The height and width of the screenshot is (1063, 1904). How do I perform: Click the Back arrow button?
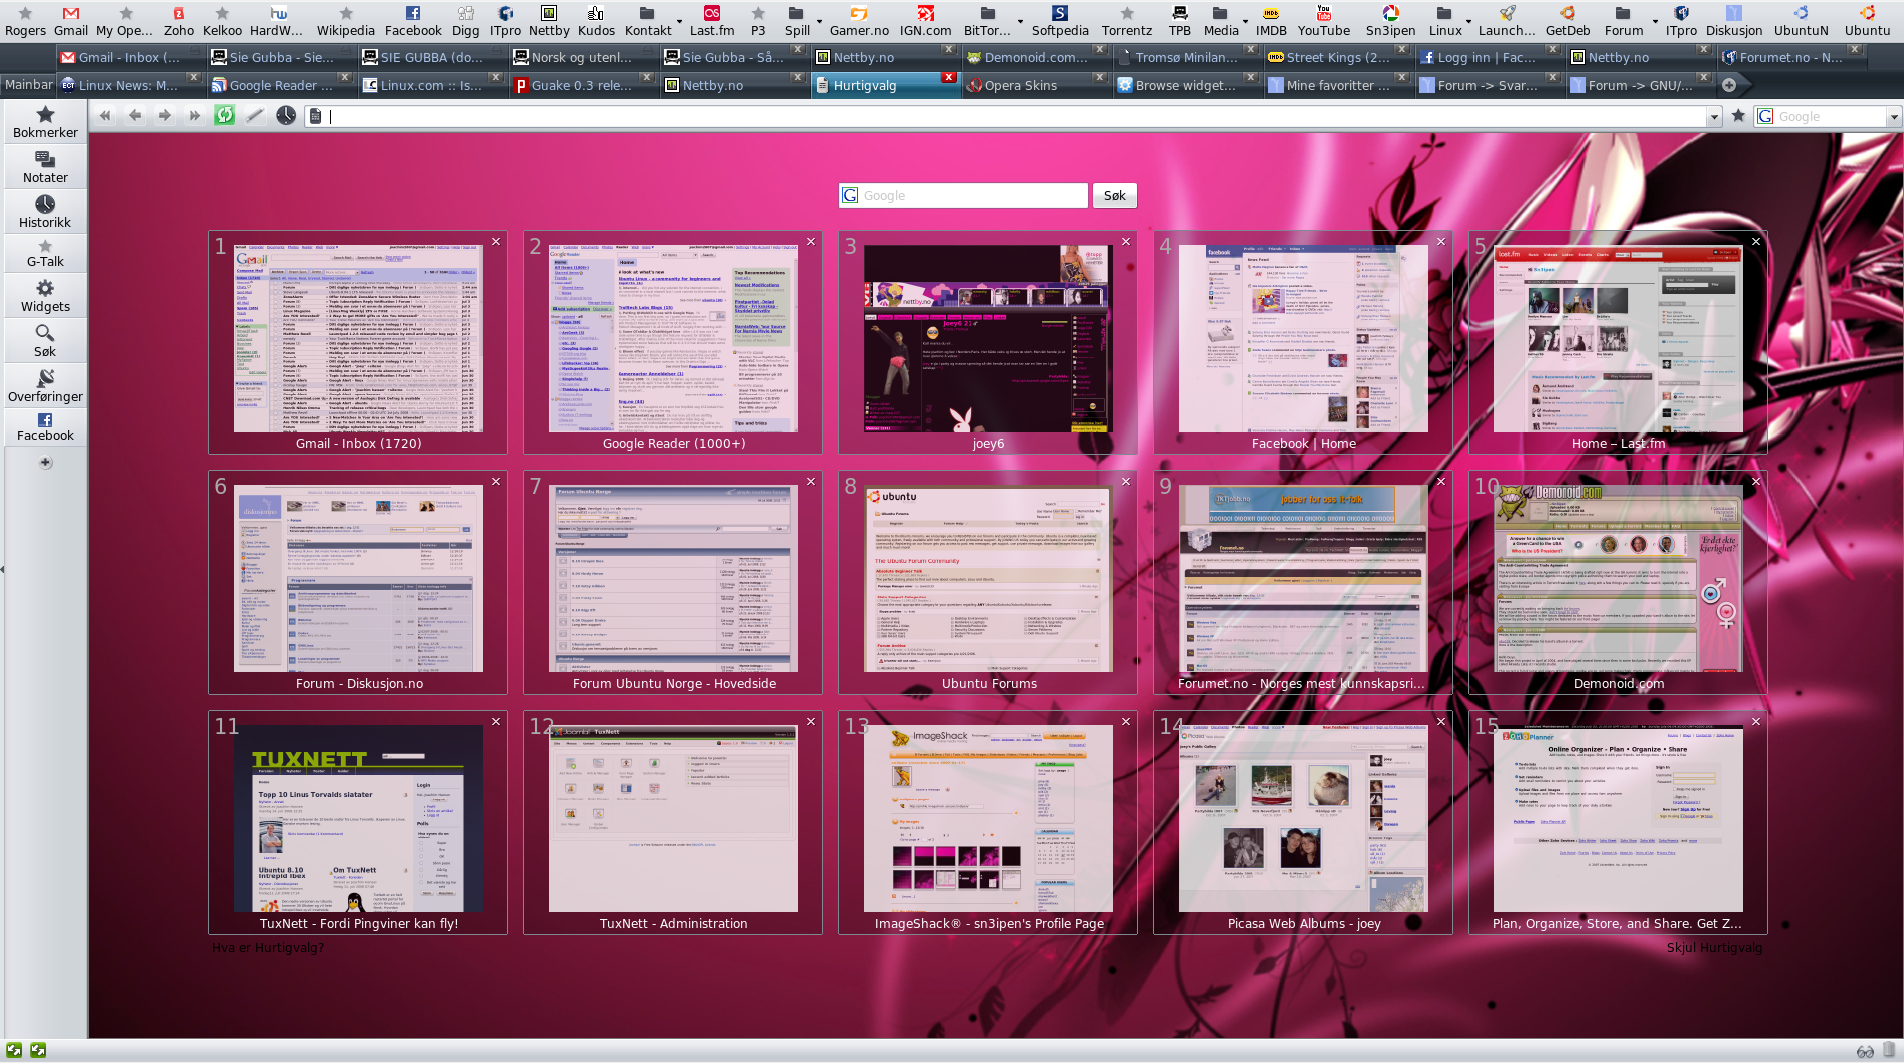pyautogui.click(x=135, y=116)
